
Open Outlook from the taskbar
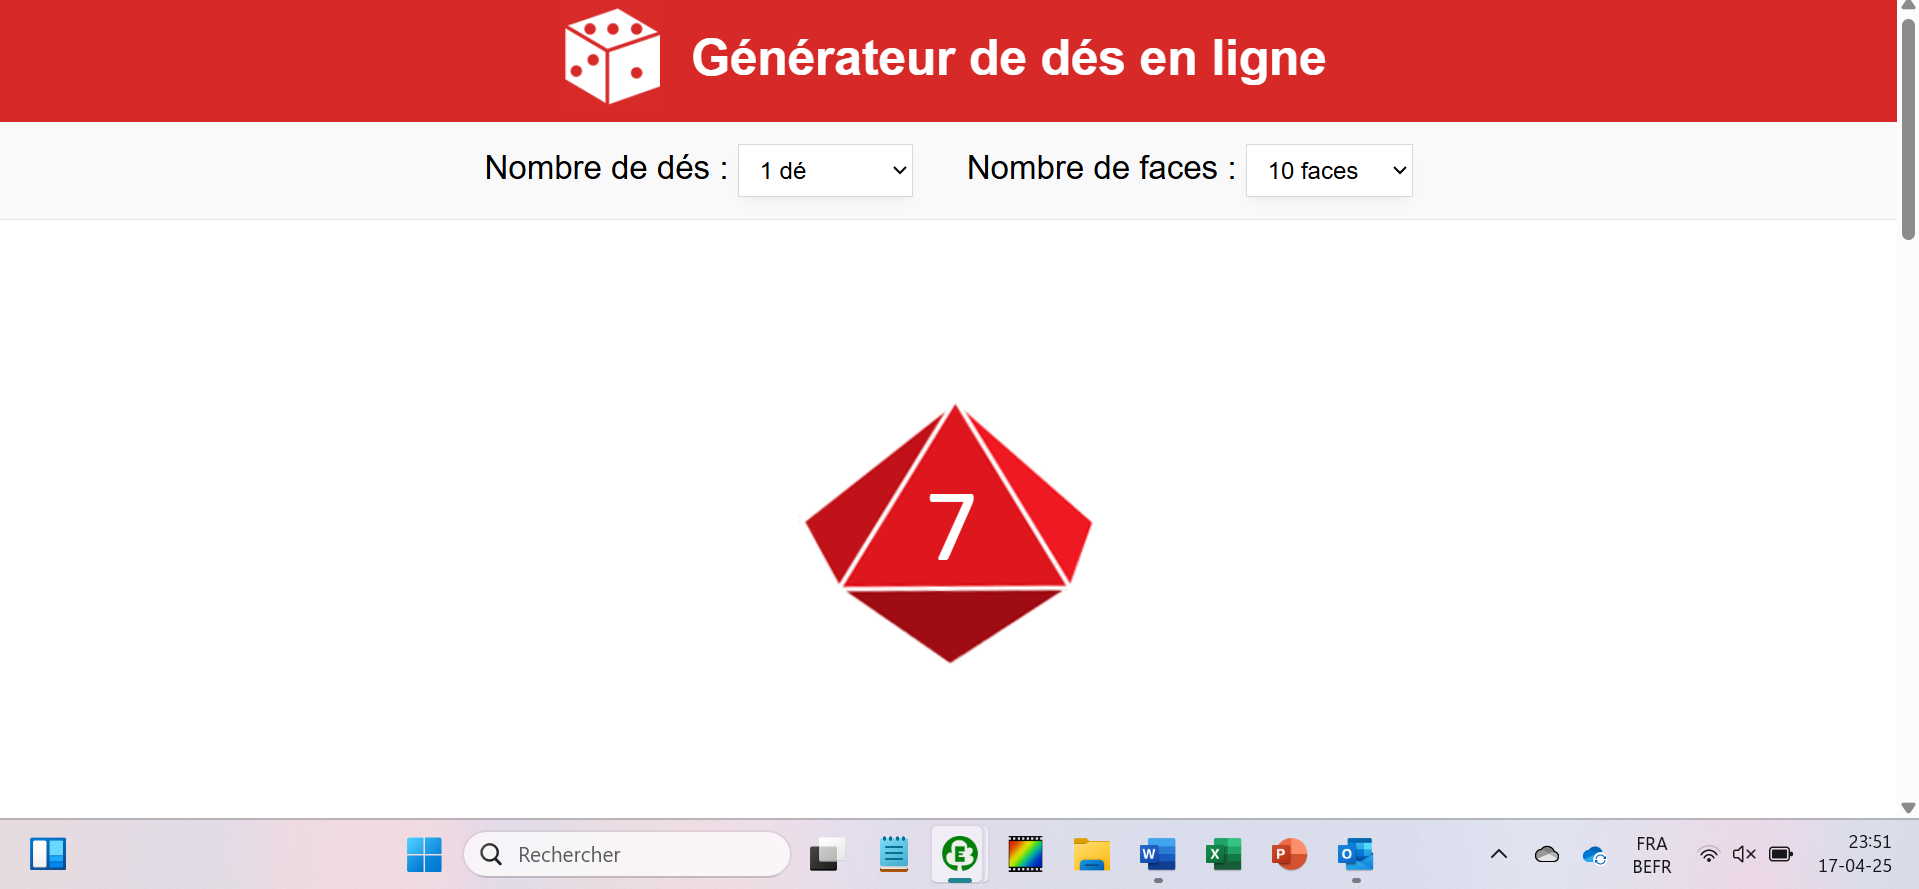click(1355, 854)
